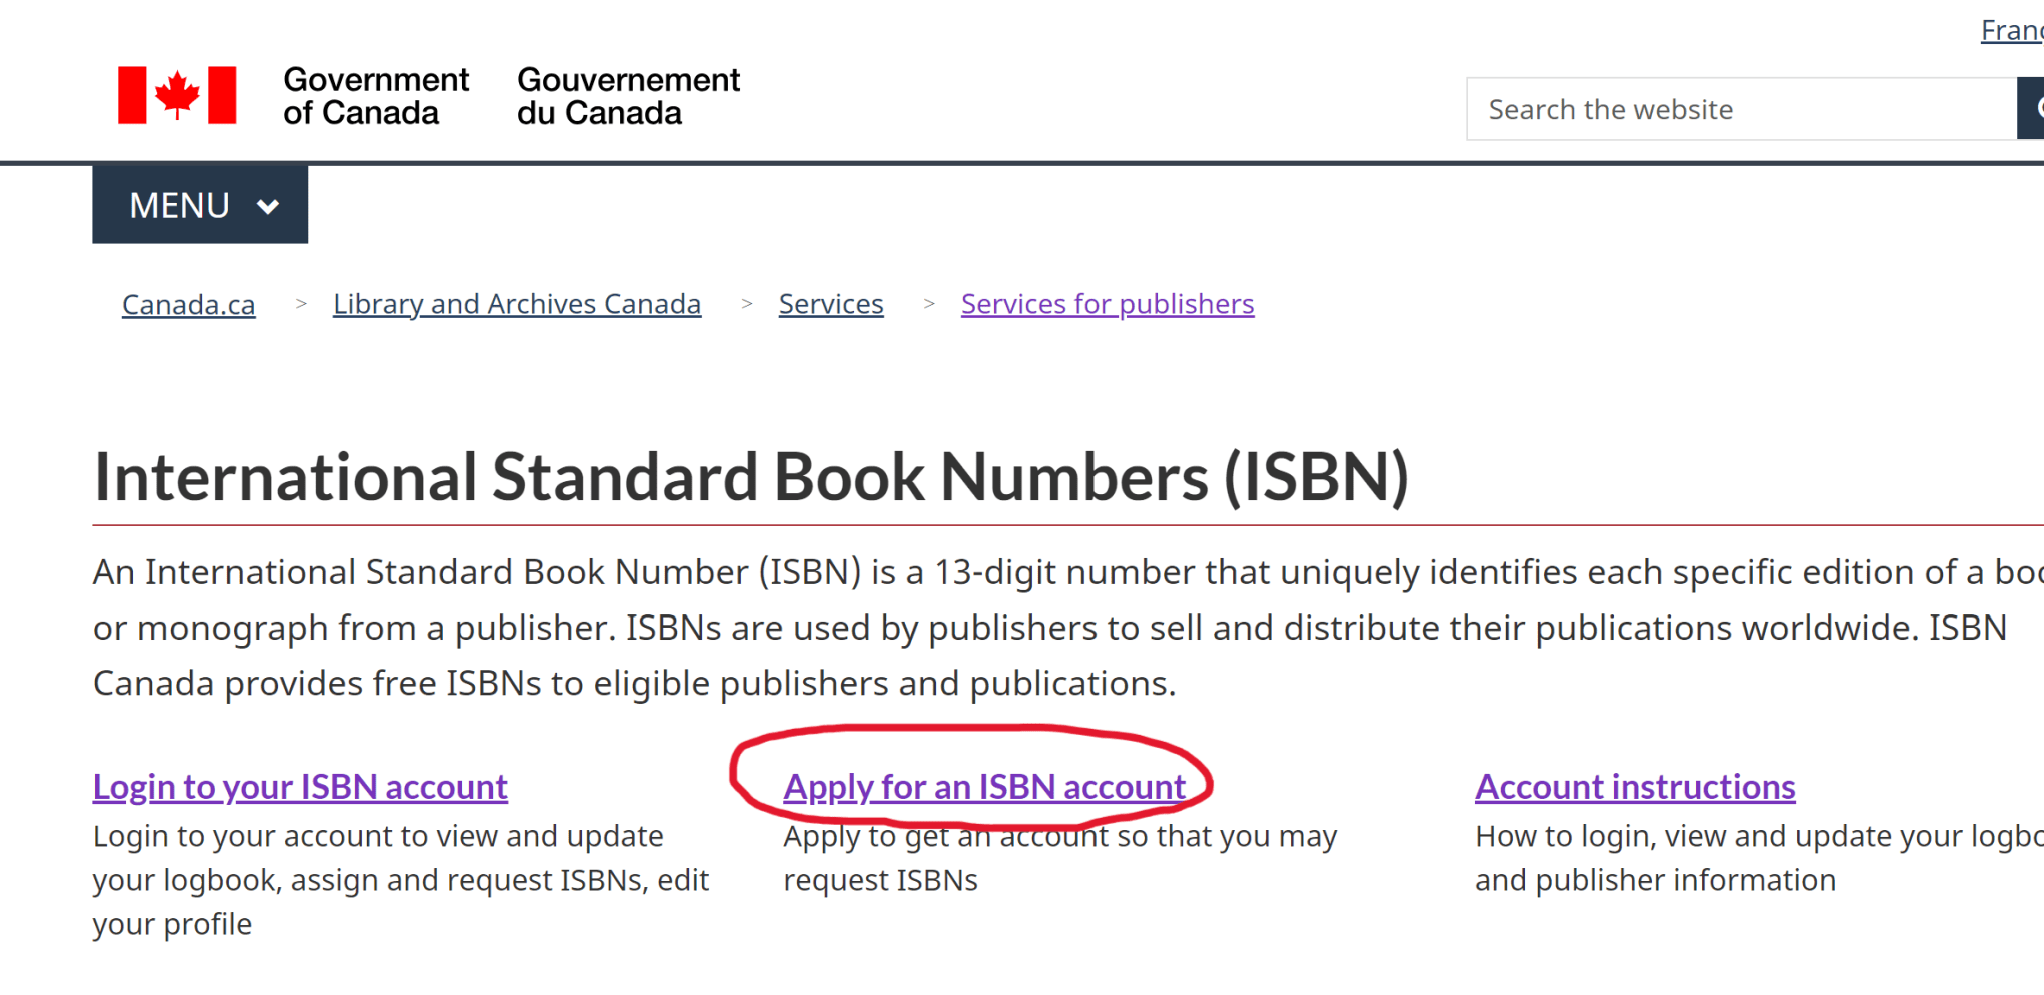The width and height of the screenshot is (2044, 995).
Task: Click the Gouvernement du Canada wordmark
Action: [x=627, y=95]
